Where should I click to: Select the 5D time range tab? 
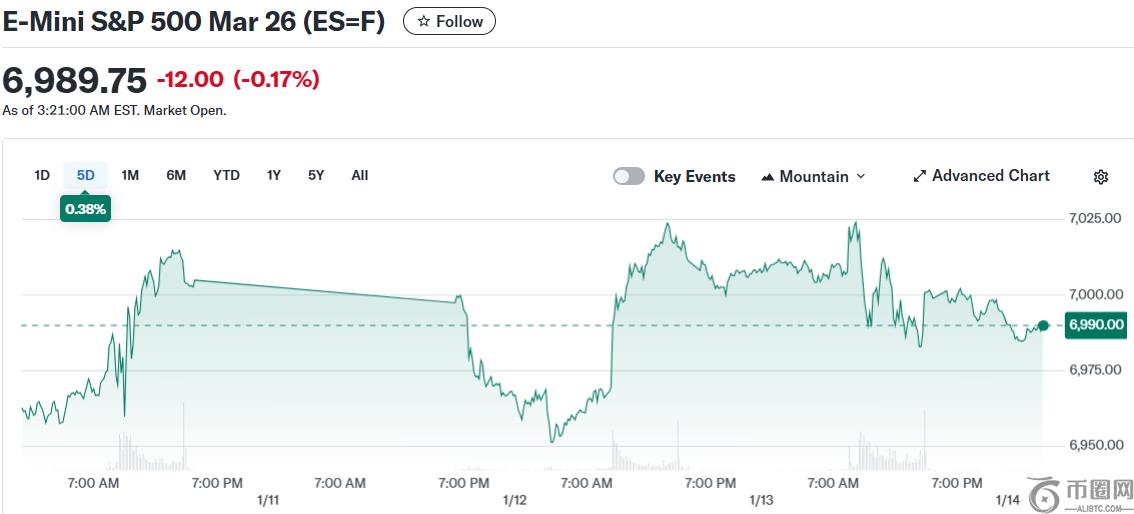point(86,175)
